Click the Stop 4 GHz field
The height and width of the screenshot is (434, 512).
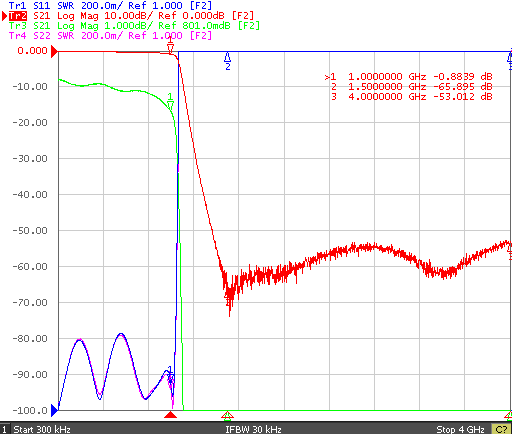click(x=460, y=429)
